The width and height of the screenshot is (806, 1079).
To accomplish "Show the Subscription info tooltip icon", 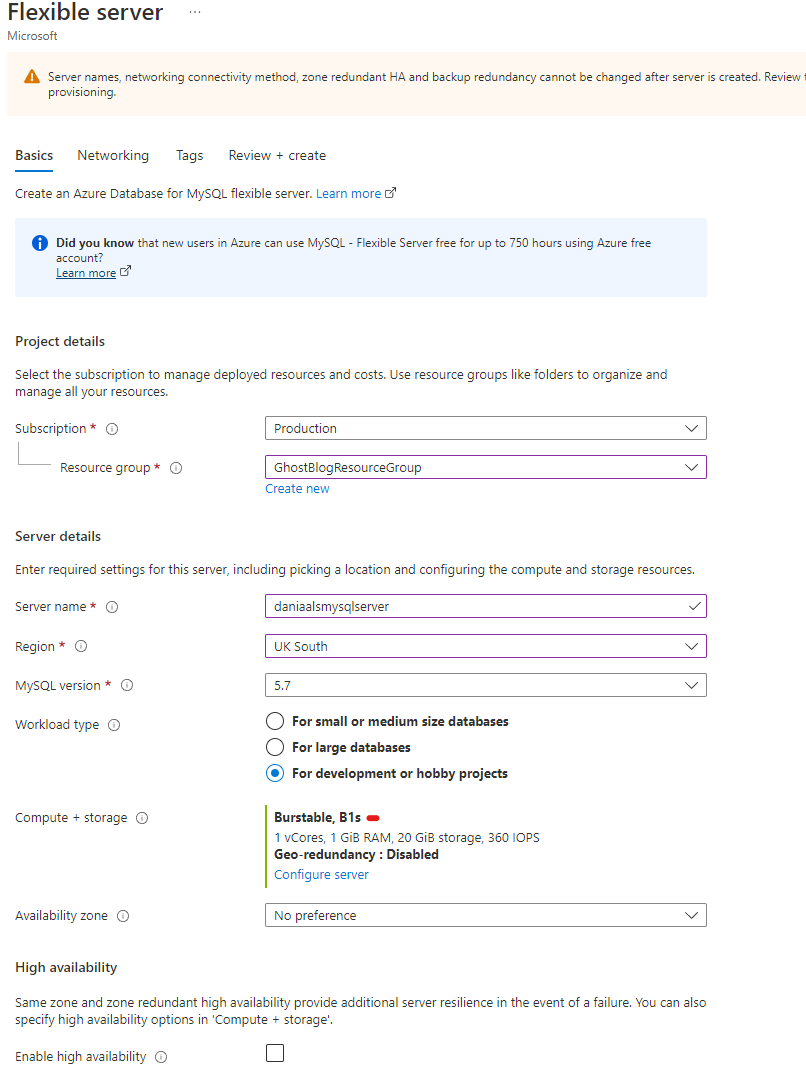I will 112,429.
